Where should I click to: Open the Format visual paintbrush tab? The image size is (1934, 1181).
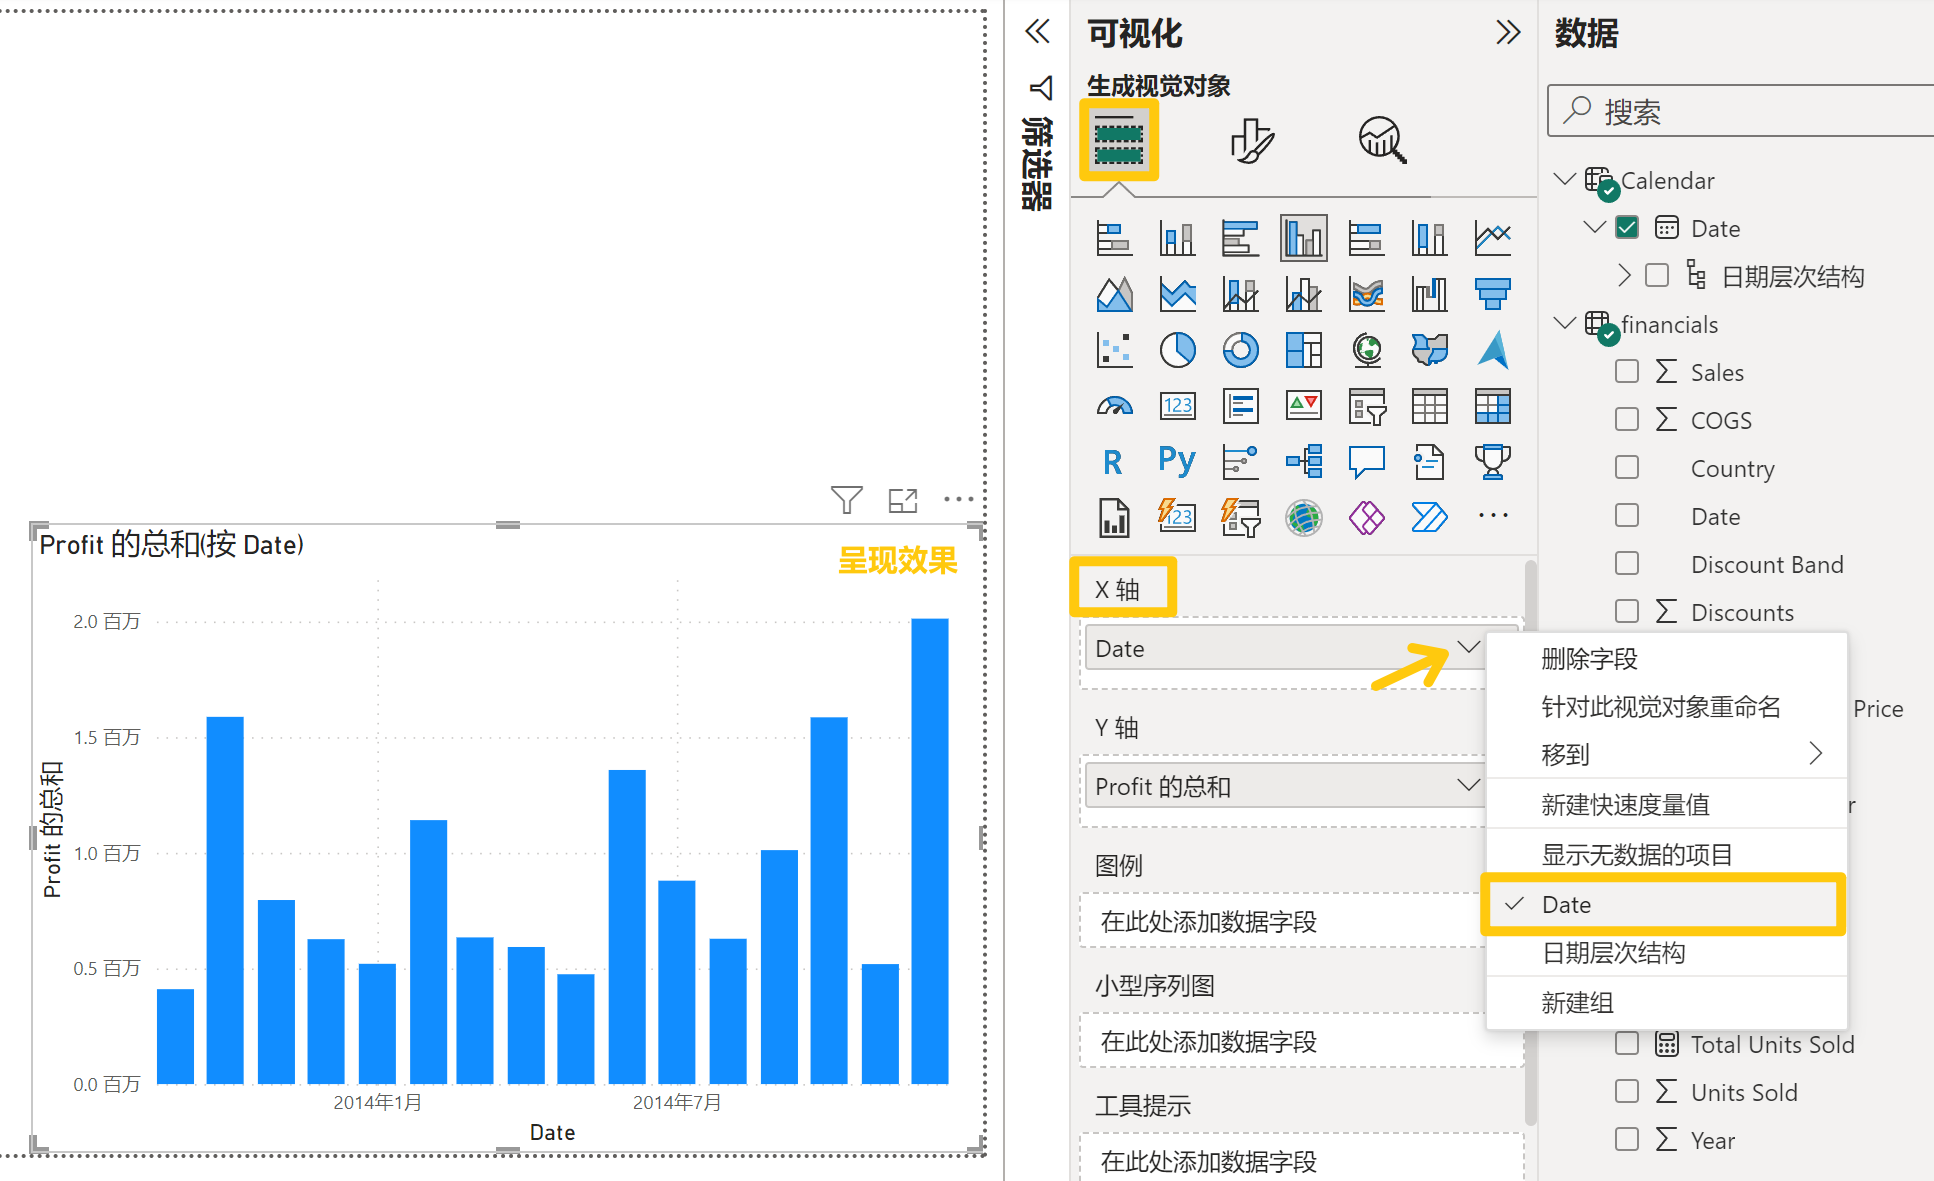(x=1251, y=140)
